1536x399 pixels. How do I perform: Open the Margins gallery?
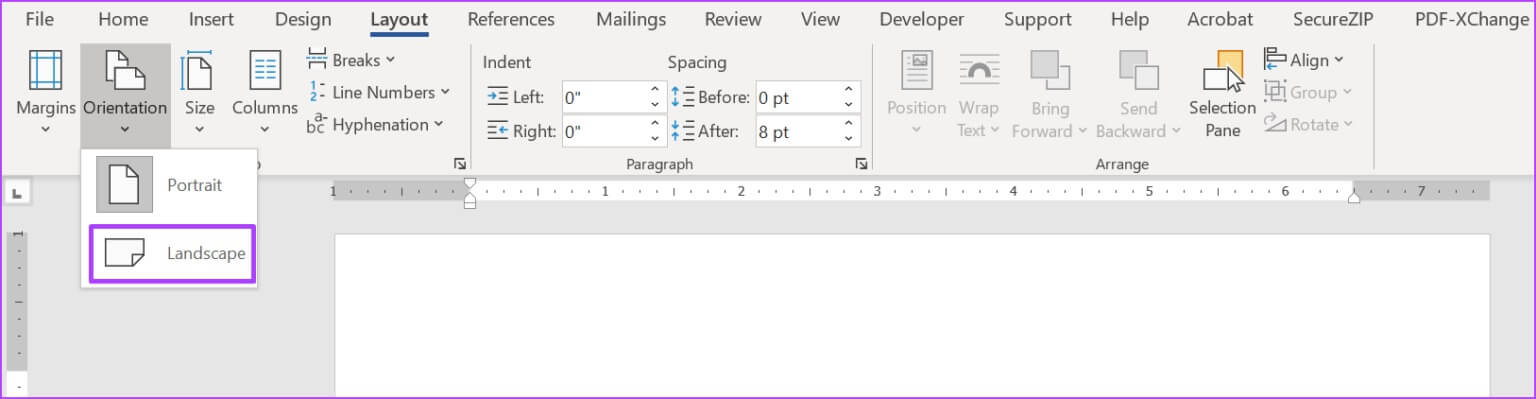(45, 92)
